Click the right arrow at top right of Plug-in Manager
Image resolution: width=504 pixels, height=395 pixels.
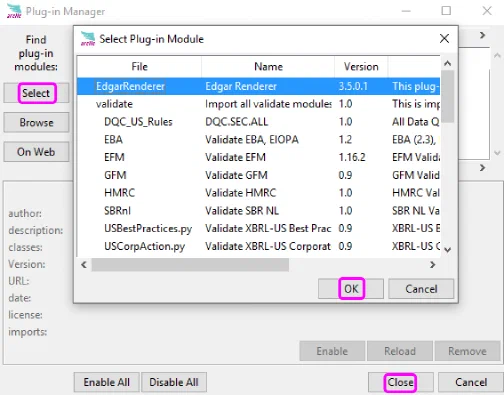(x=482, y=35)
